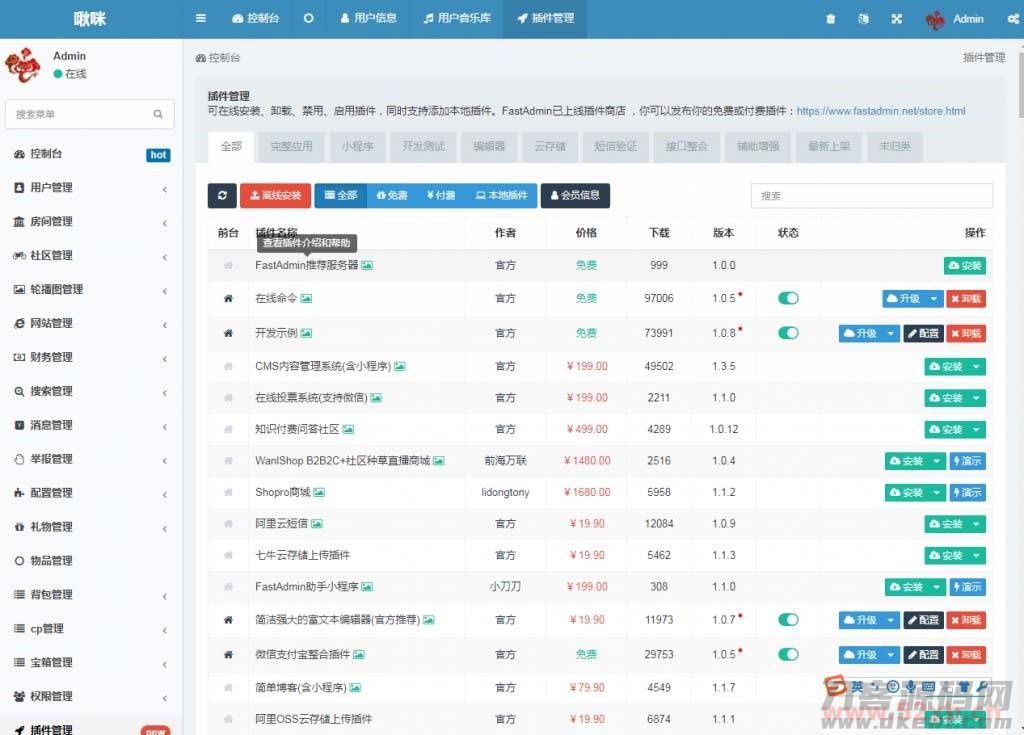Switch to the 小程序 category tab
This screenshot has height=735, width=1024.
[x=357, y=146]
